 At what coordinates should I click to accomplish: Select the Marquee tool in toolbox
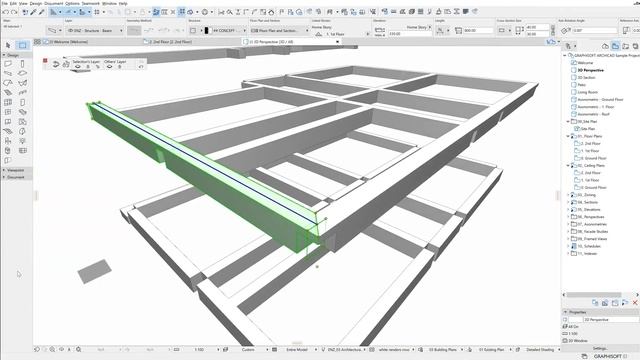tap(22, 45)
